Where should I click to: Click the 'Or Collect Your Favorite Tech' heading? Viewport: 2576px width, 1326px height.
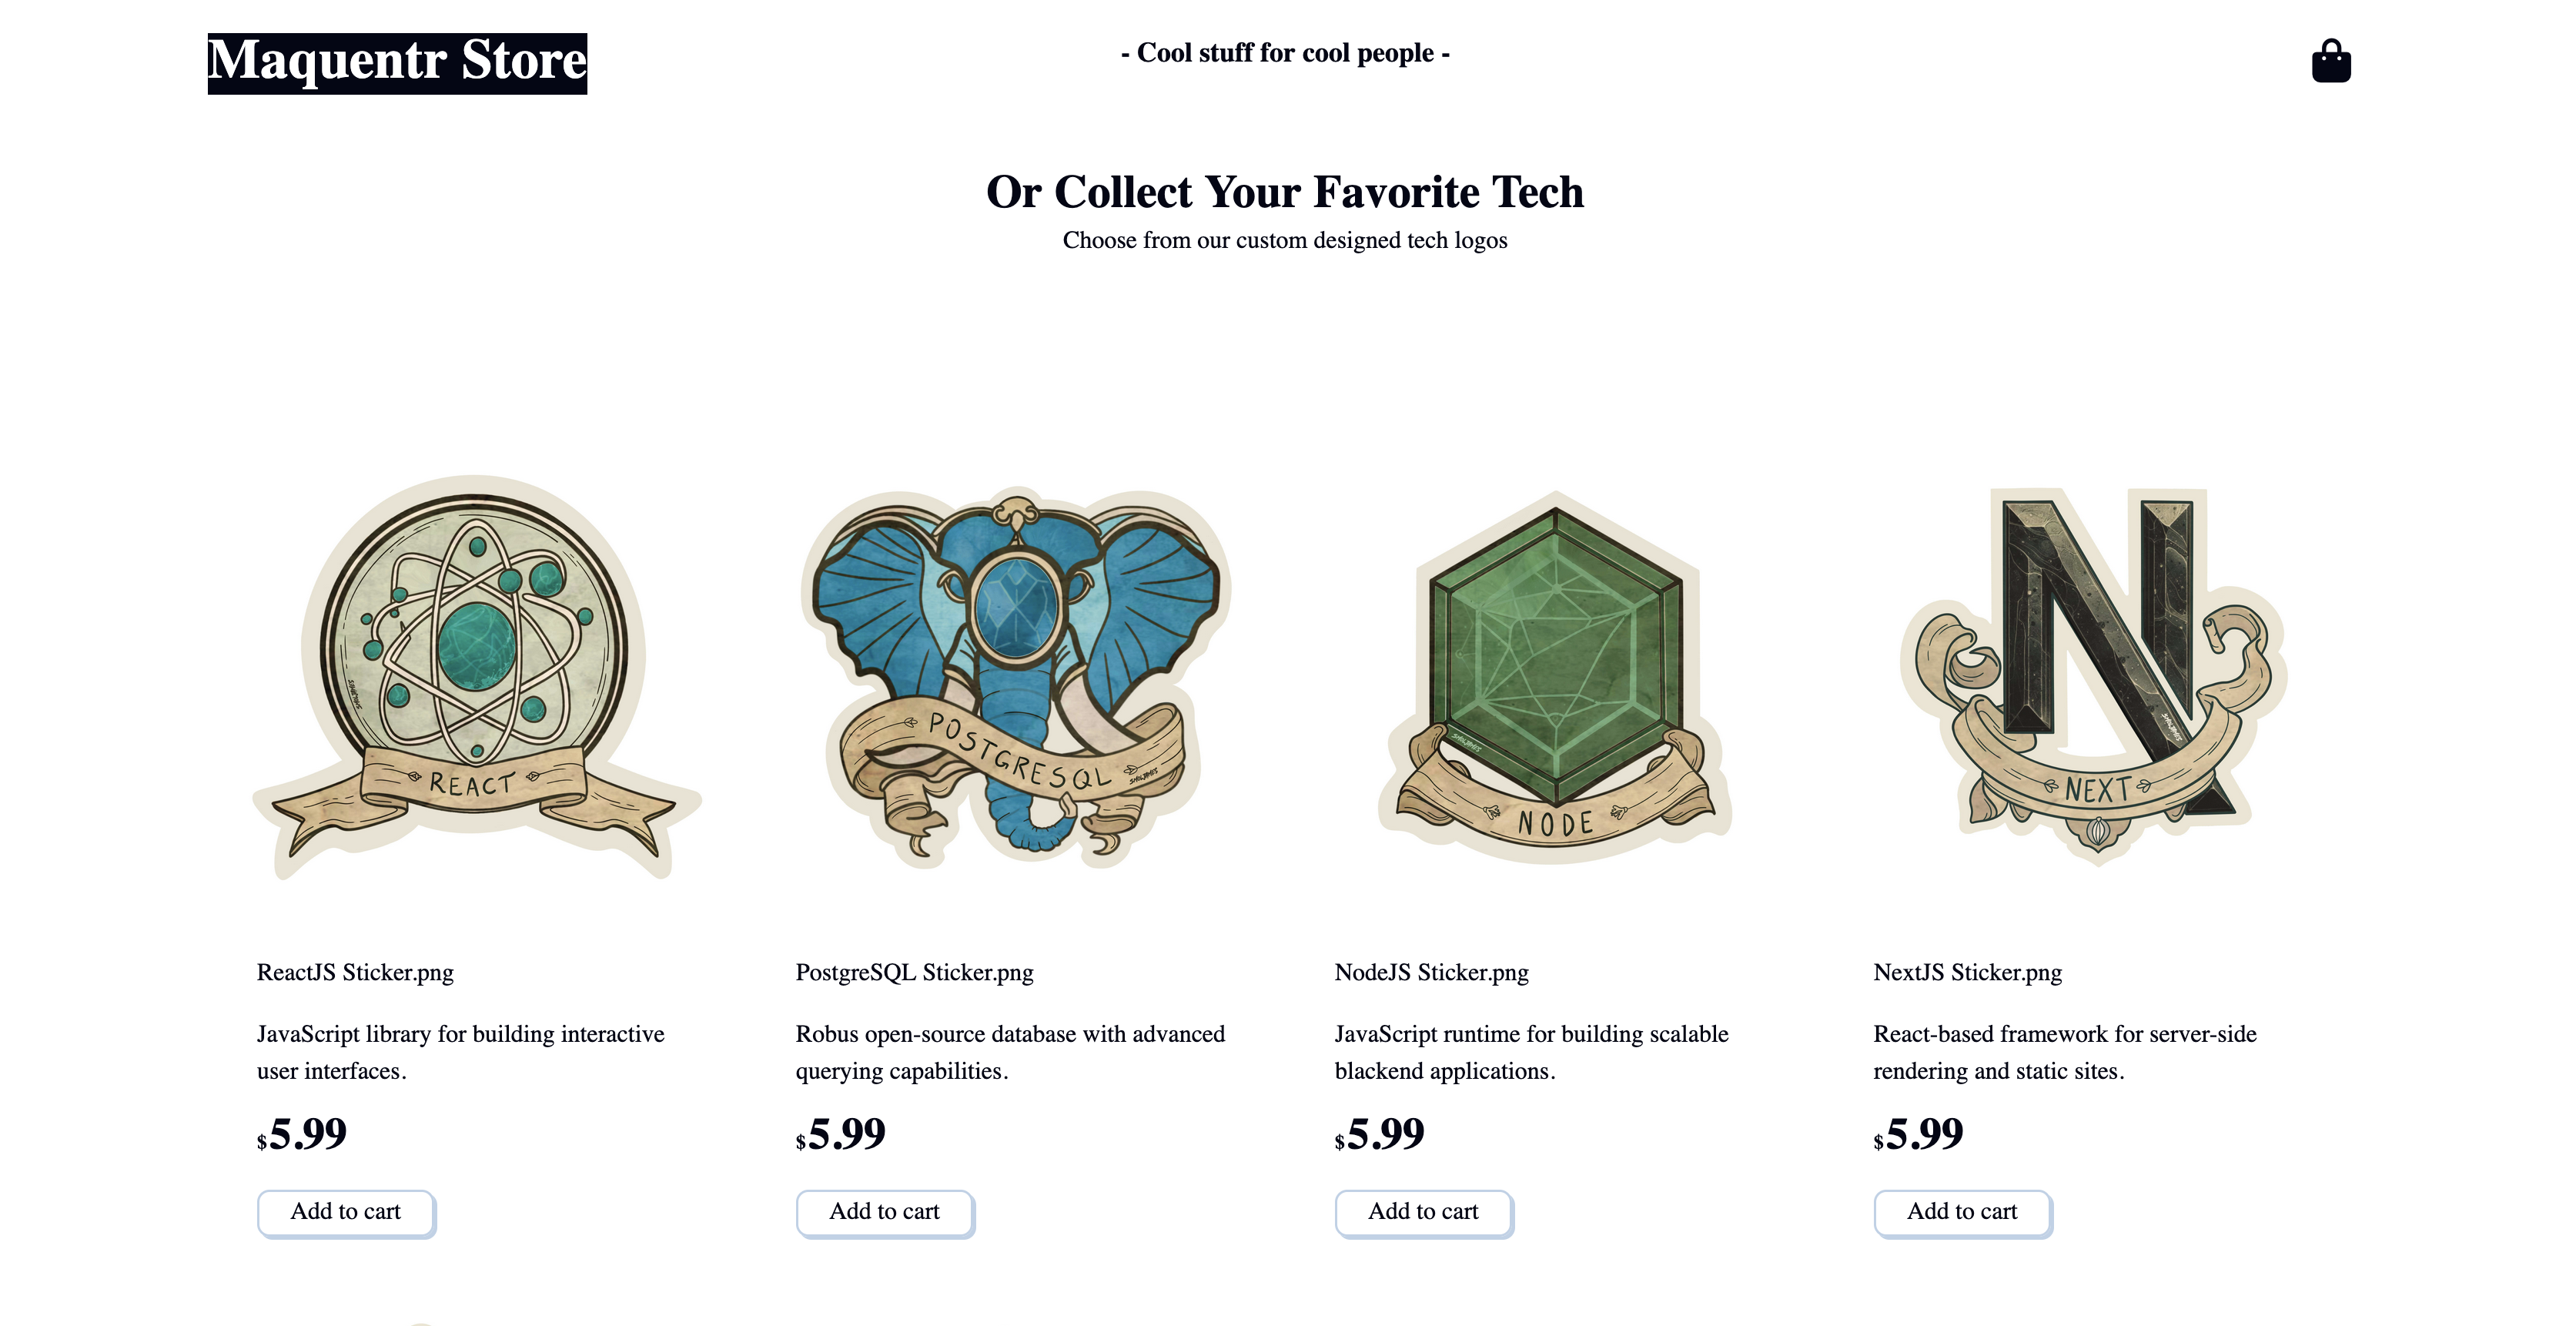(1285, 192)
